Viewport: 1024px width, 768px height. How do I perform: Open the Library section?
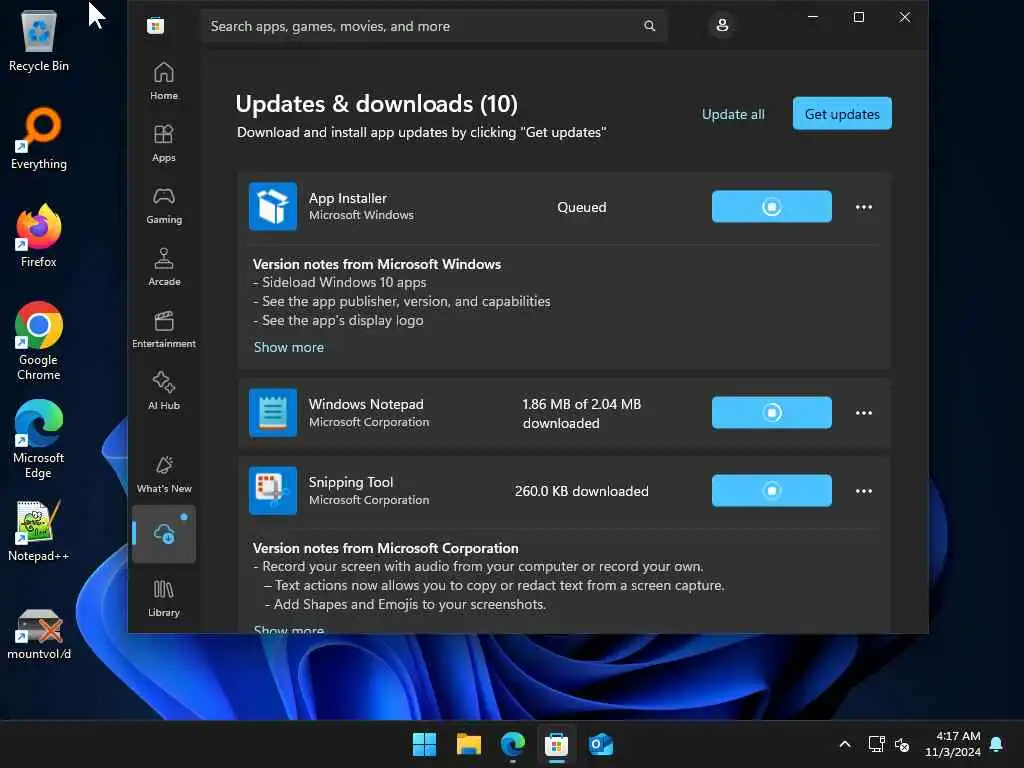[x=163, y=598]
